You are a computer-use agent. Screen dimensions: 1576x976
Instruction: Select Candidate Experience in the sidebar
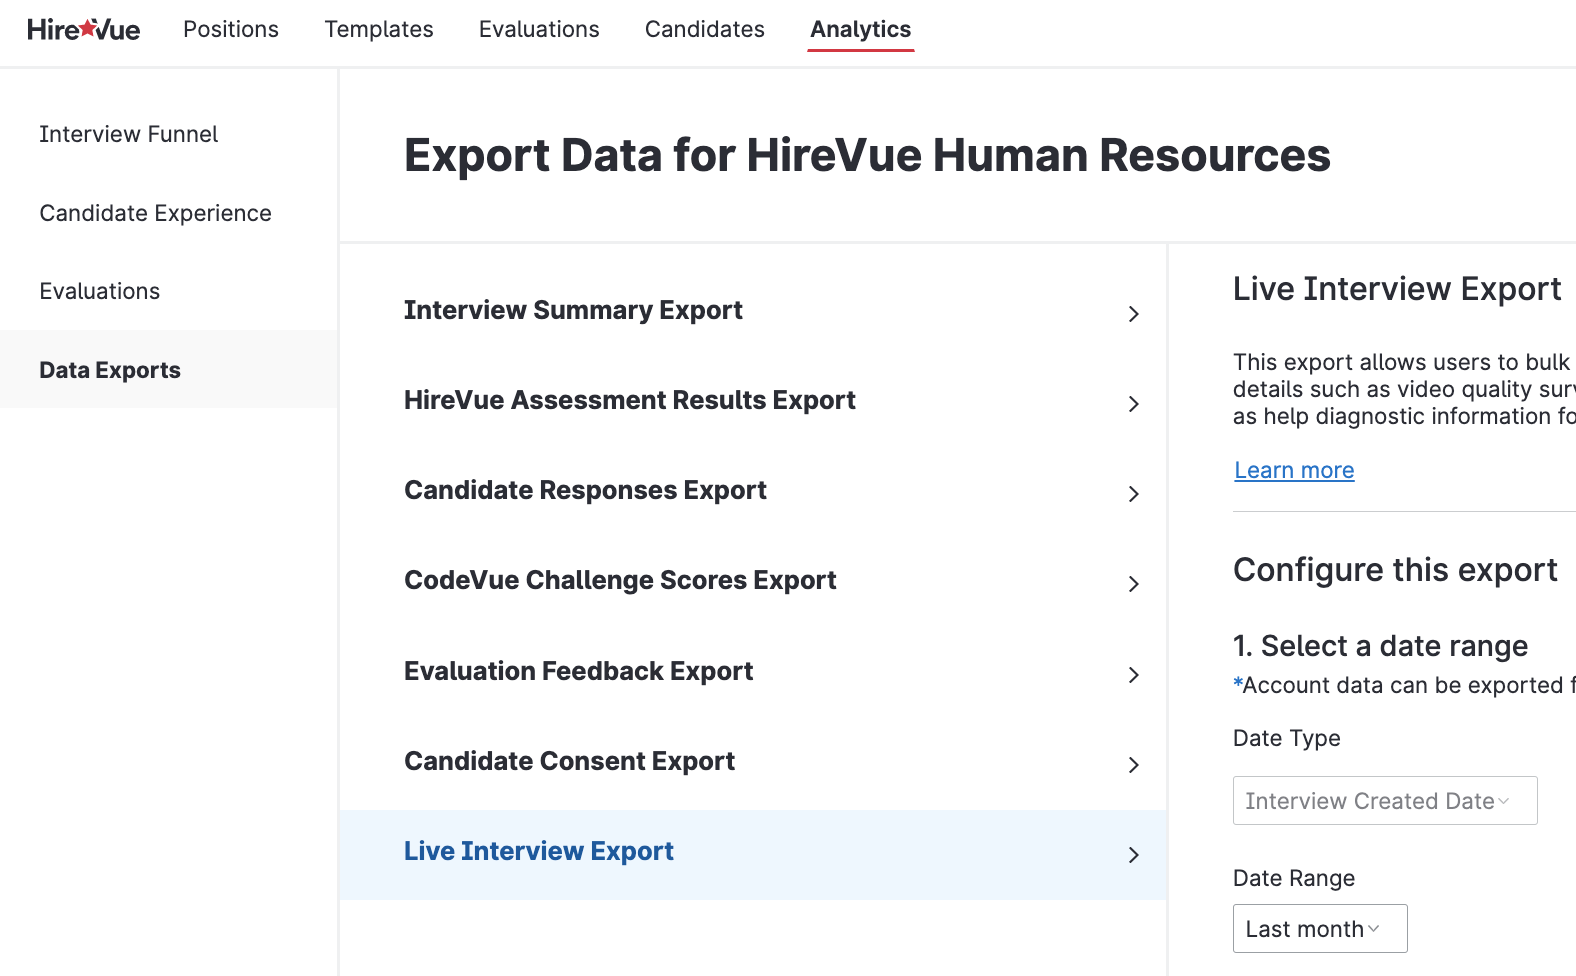tap(155, 213)
